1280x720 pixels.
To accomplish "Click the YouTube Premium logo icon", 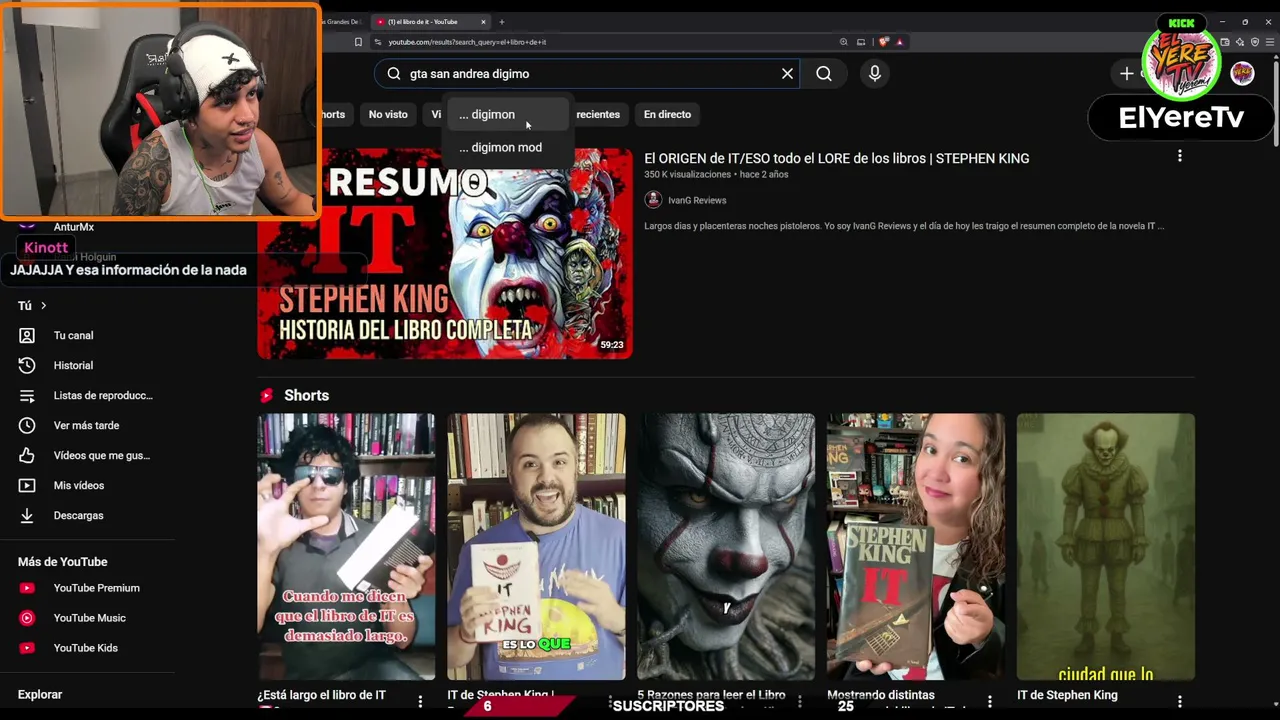I will (x=27, y=588).
